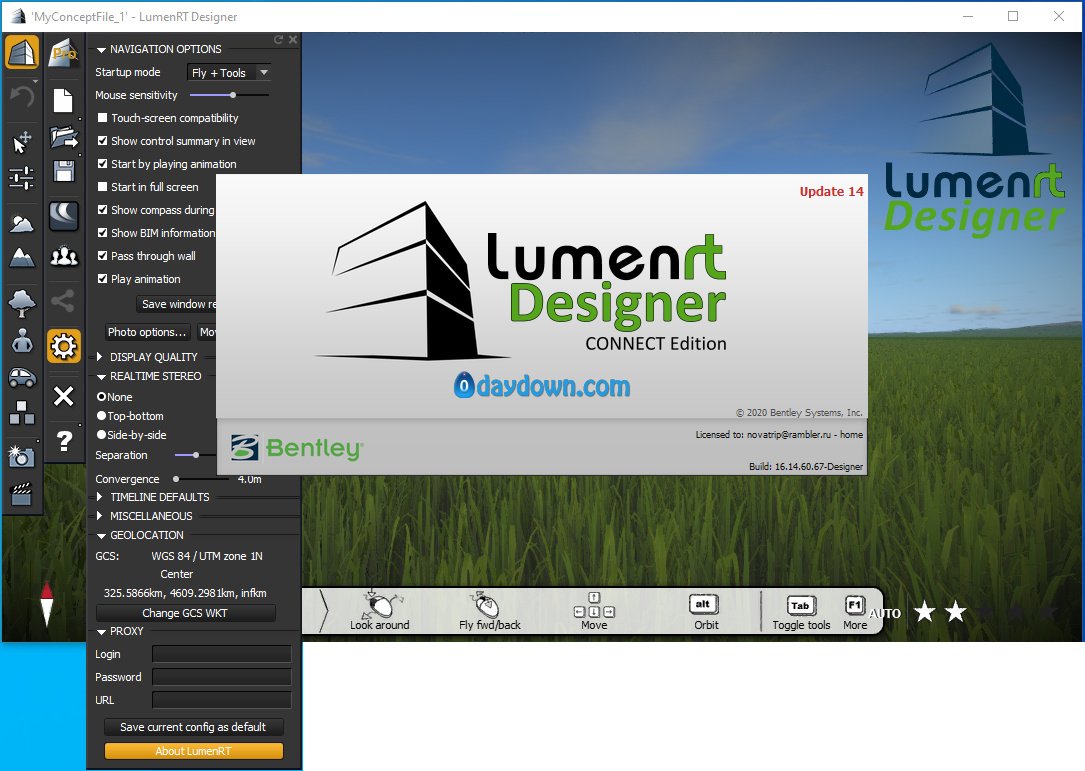Image resolution: width=1085 pixels, height=771 pixels.
Task: Expand the MISCELLANEOUS section
Action: click(100, 516)
